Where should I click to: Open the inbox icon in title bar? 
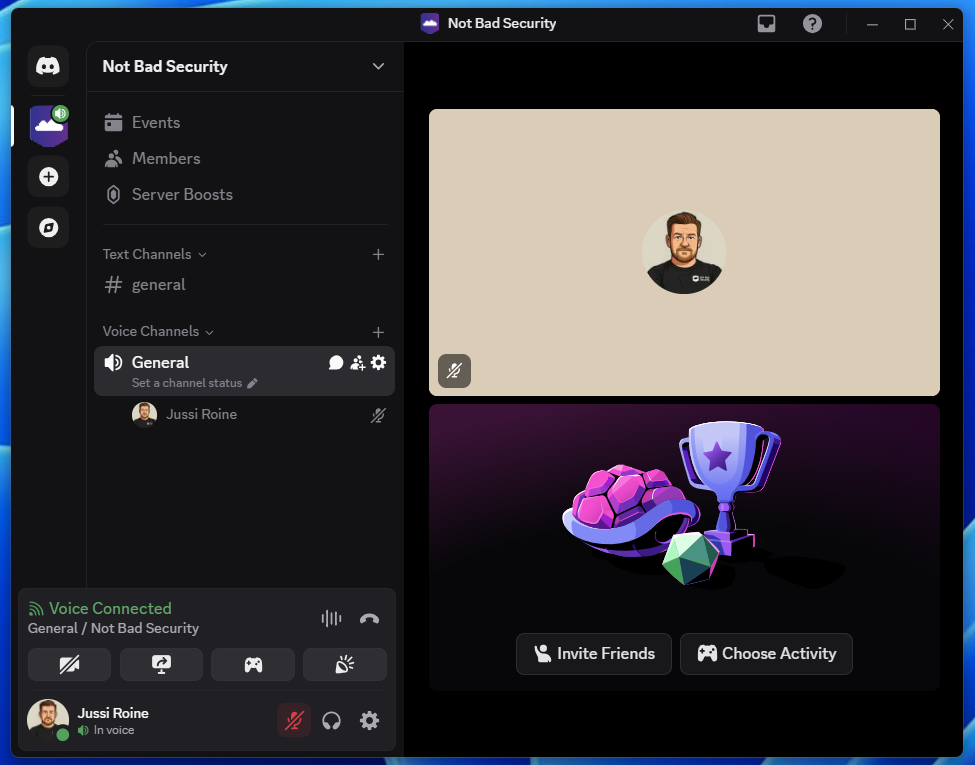(x=766, y=24)
